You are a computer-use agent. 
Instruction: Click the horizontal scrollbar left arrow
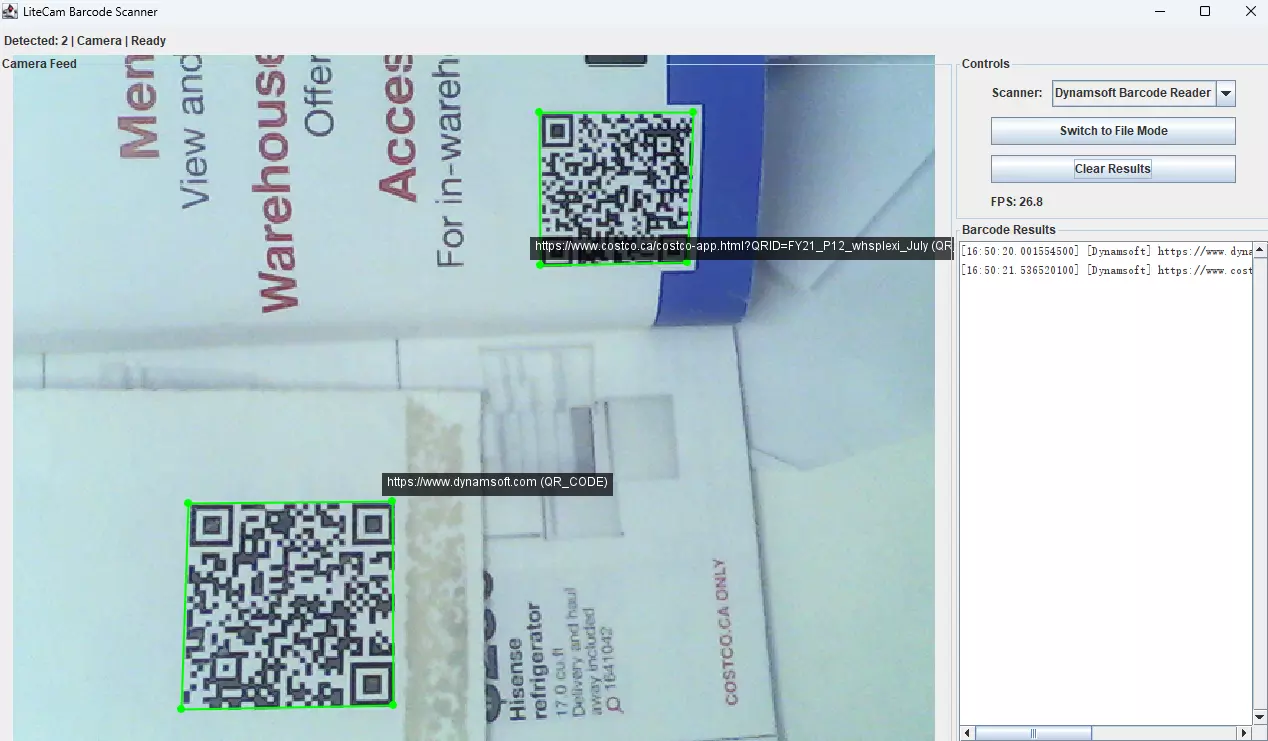click(965, 732)
